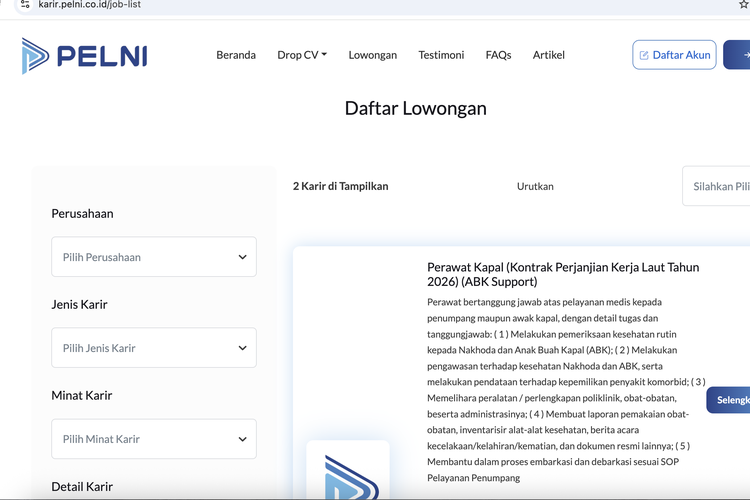Open the Pilih Jenis Karir dropdown
The height and width of the screenshot is (500, 750).
point(154,348)
